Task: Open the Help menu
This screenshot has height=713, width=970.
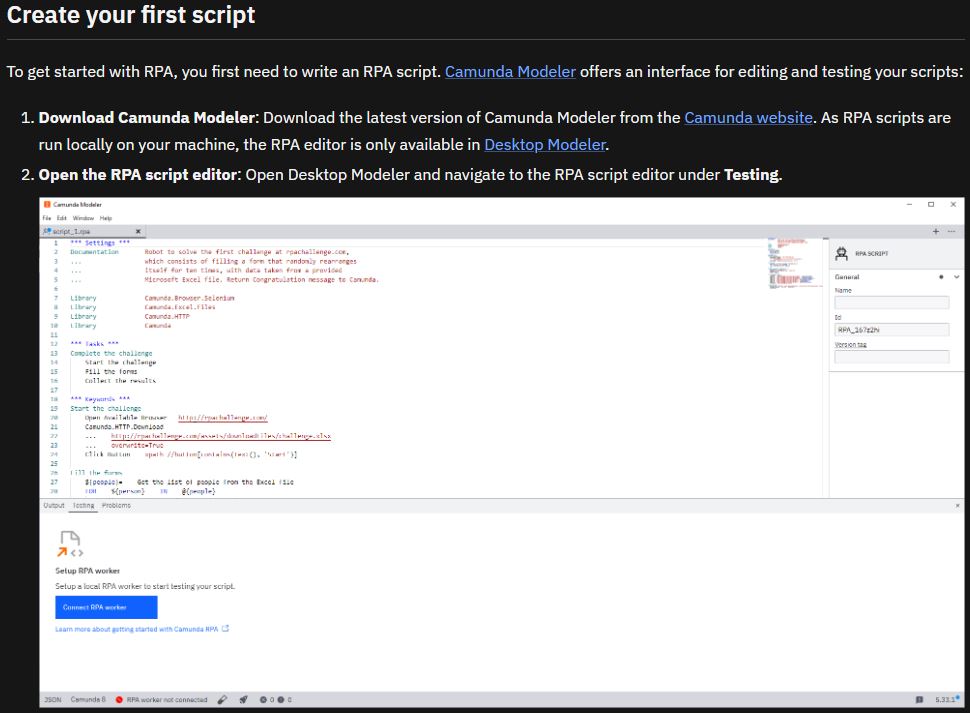Action: click(106, 218)
